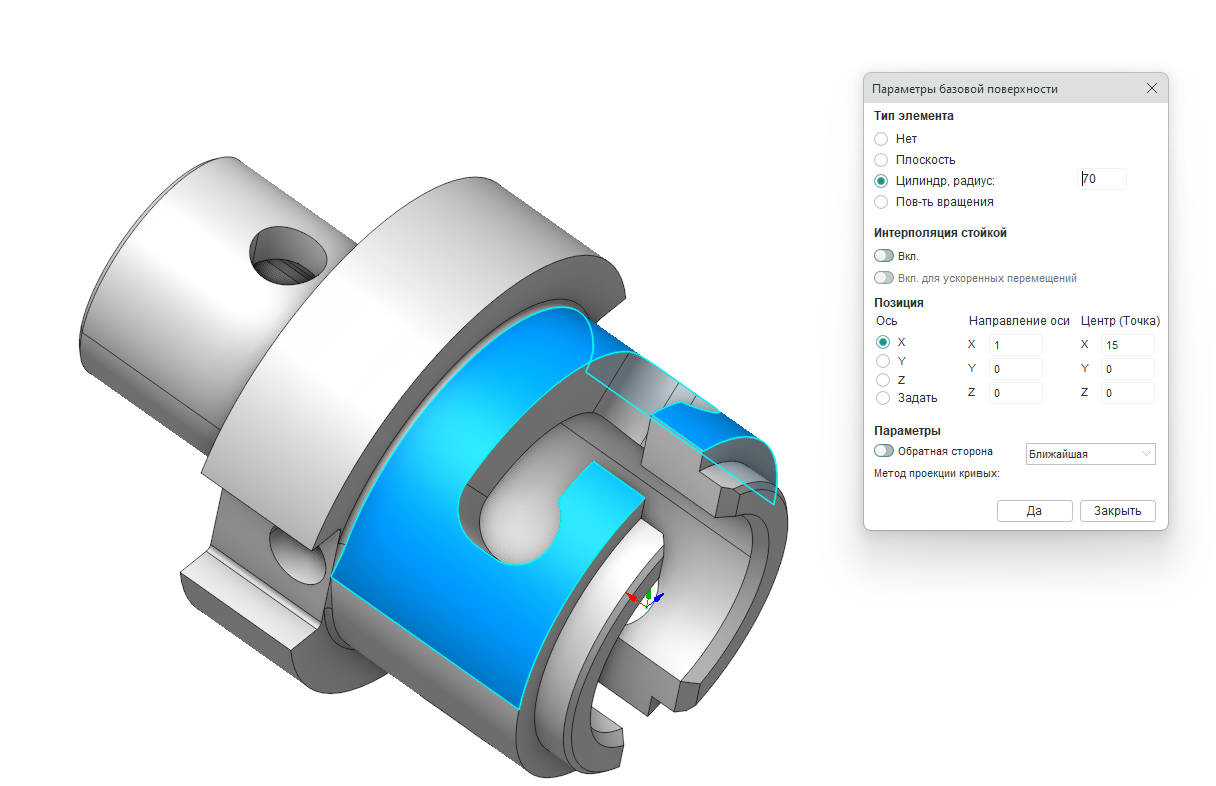
Task: Turn on the 'Обратная сторона' toggle
Action: click(x=883, y=451)
